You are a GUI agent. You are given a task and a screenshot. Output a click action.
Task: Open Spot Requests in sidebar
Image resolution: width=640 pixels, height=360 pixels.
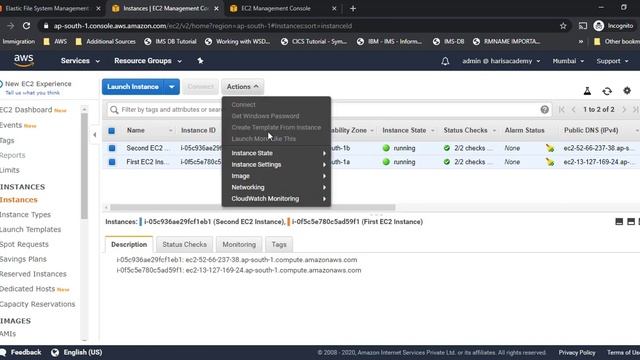coord(24,244)
